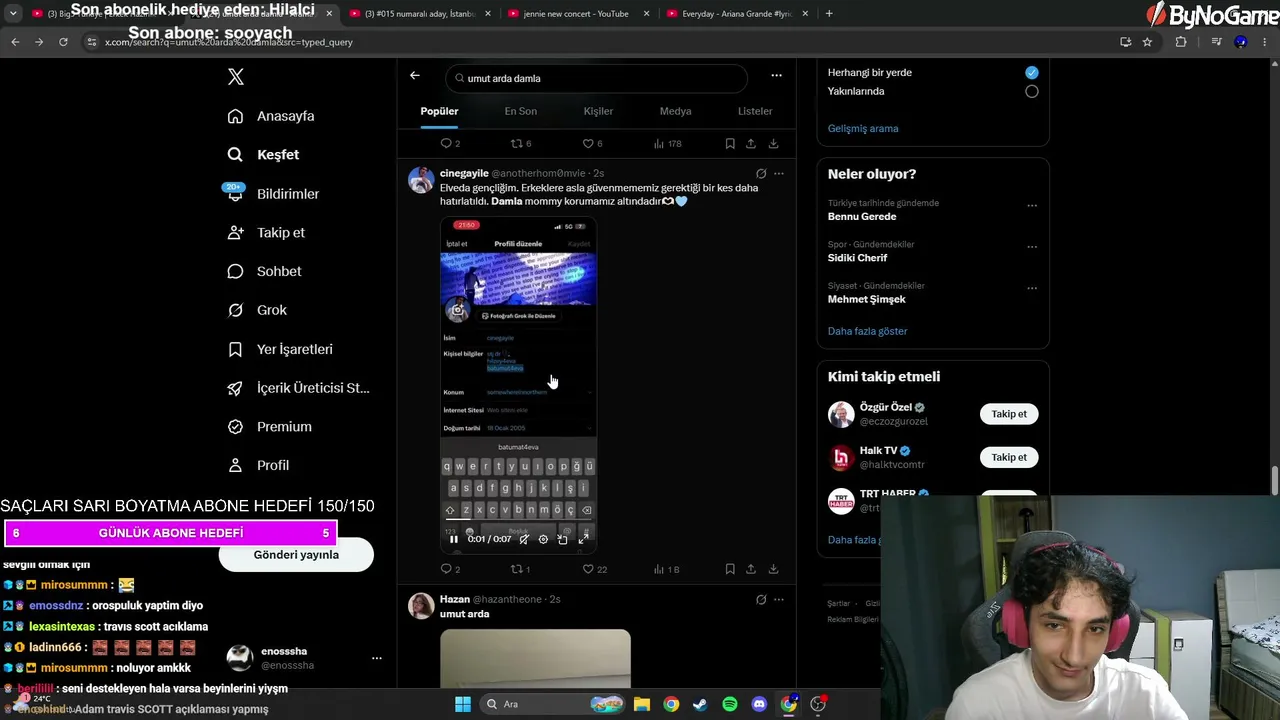Screen dimensions: 1280x720
Task: Switch to the Listeler tab
Action: coord(755,111)
